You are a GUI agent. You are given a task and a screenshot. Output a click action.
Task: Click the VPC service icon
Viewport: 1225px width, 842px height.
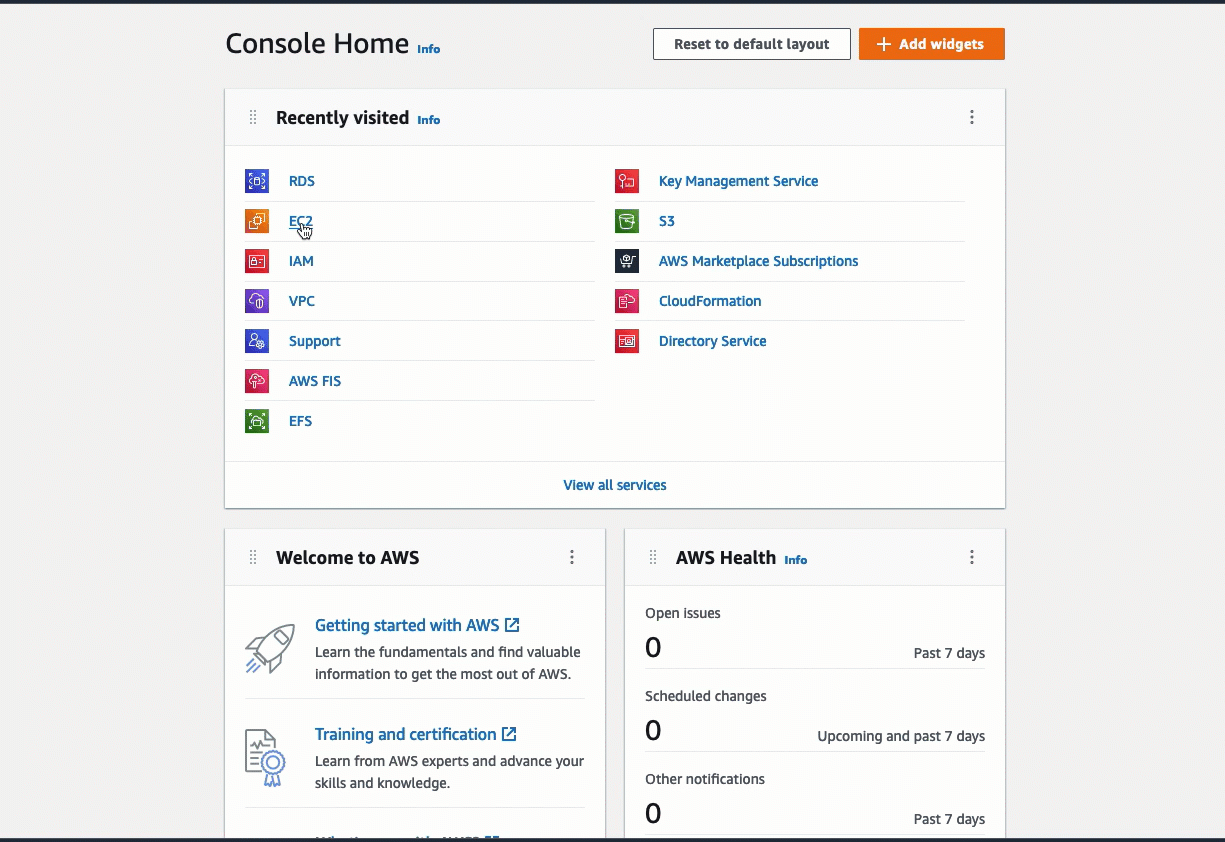tap(257, 301)
